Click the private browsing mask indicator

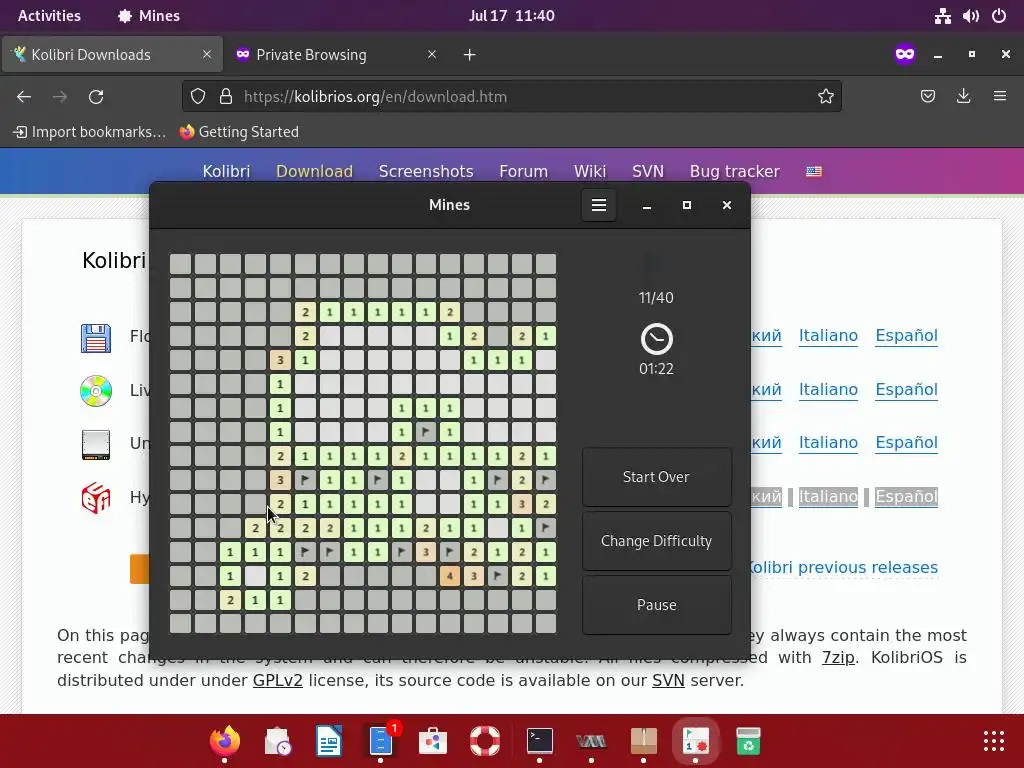[x=905, y=54]
